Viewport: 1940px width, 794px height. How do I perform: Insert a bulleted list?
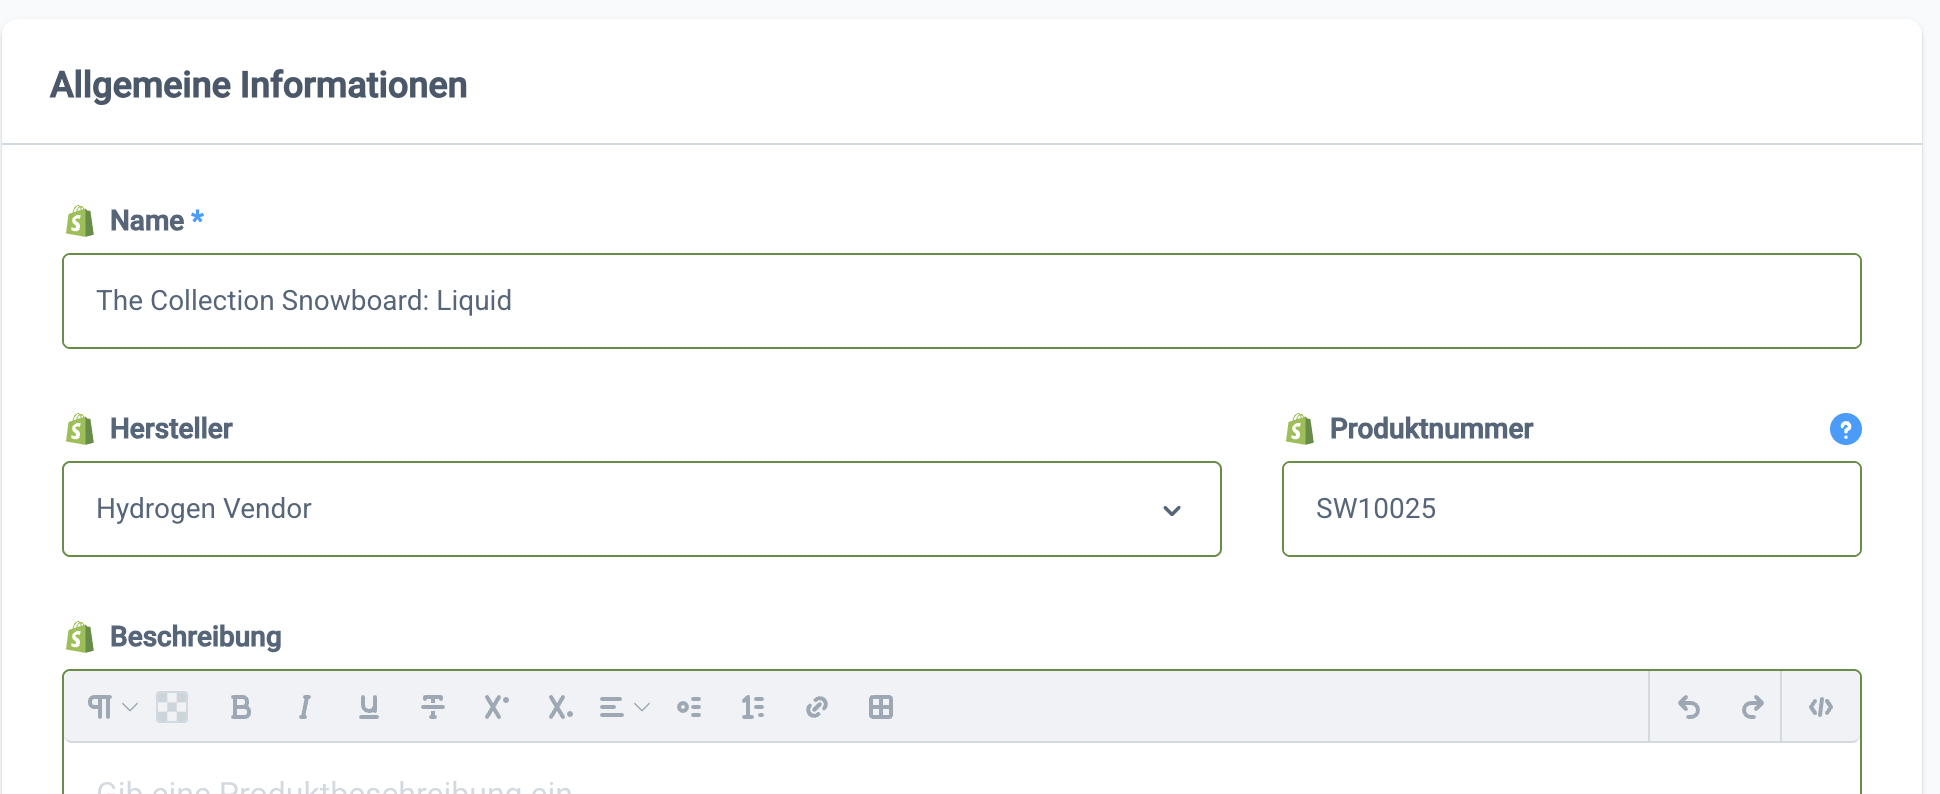pos(689,707)
